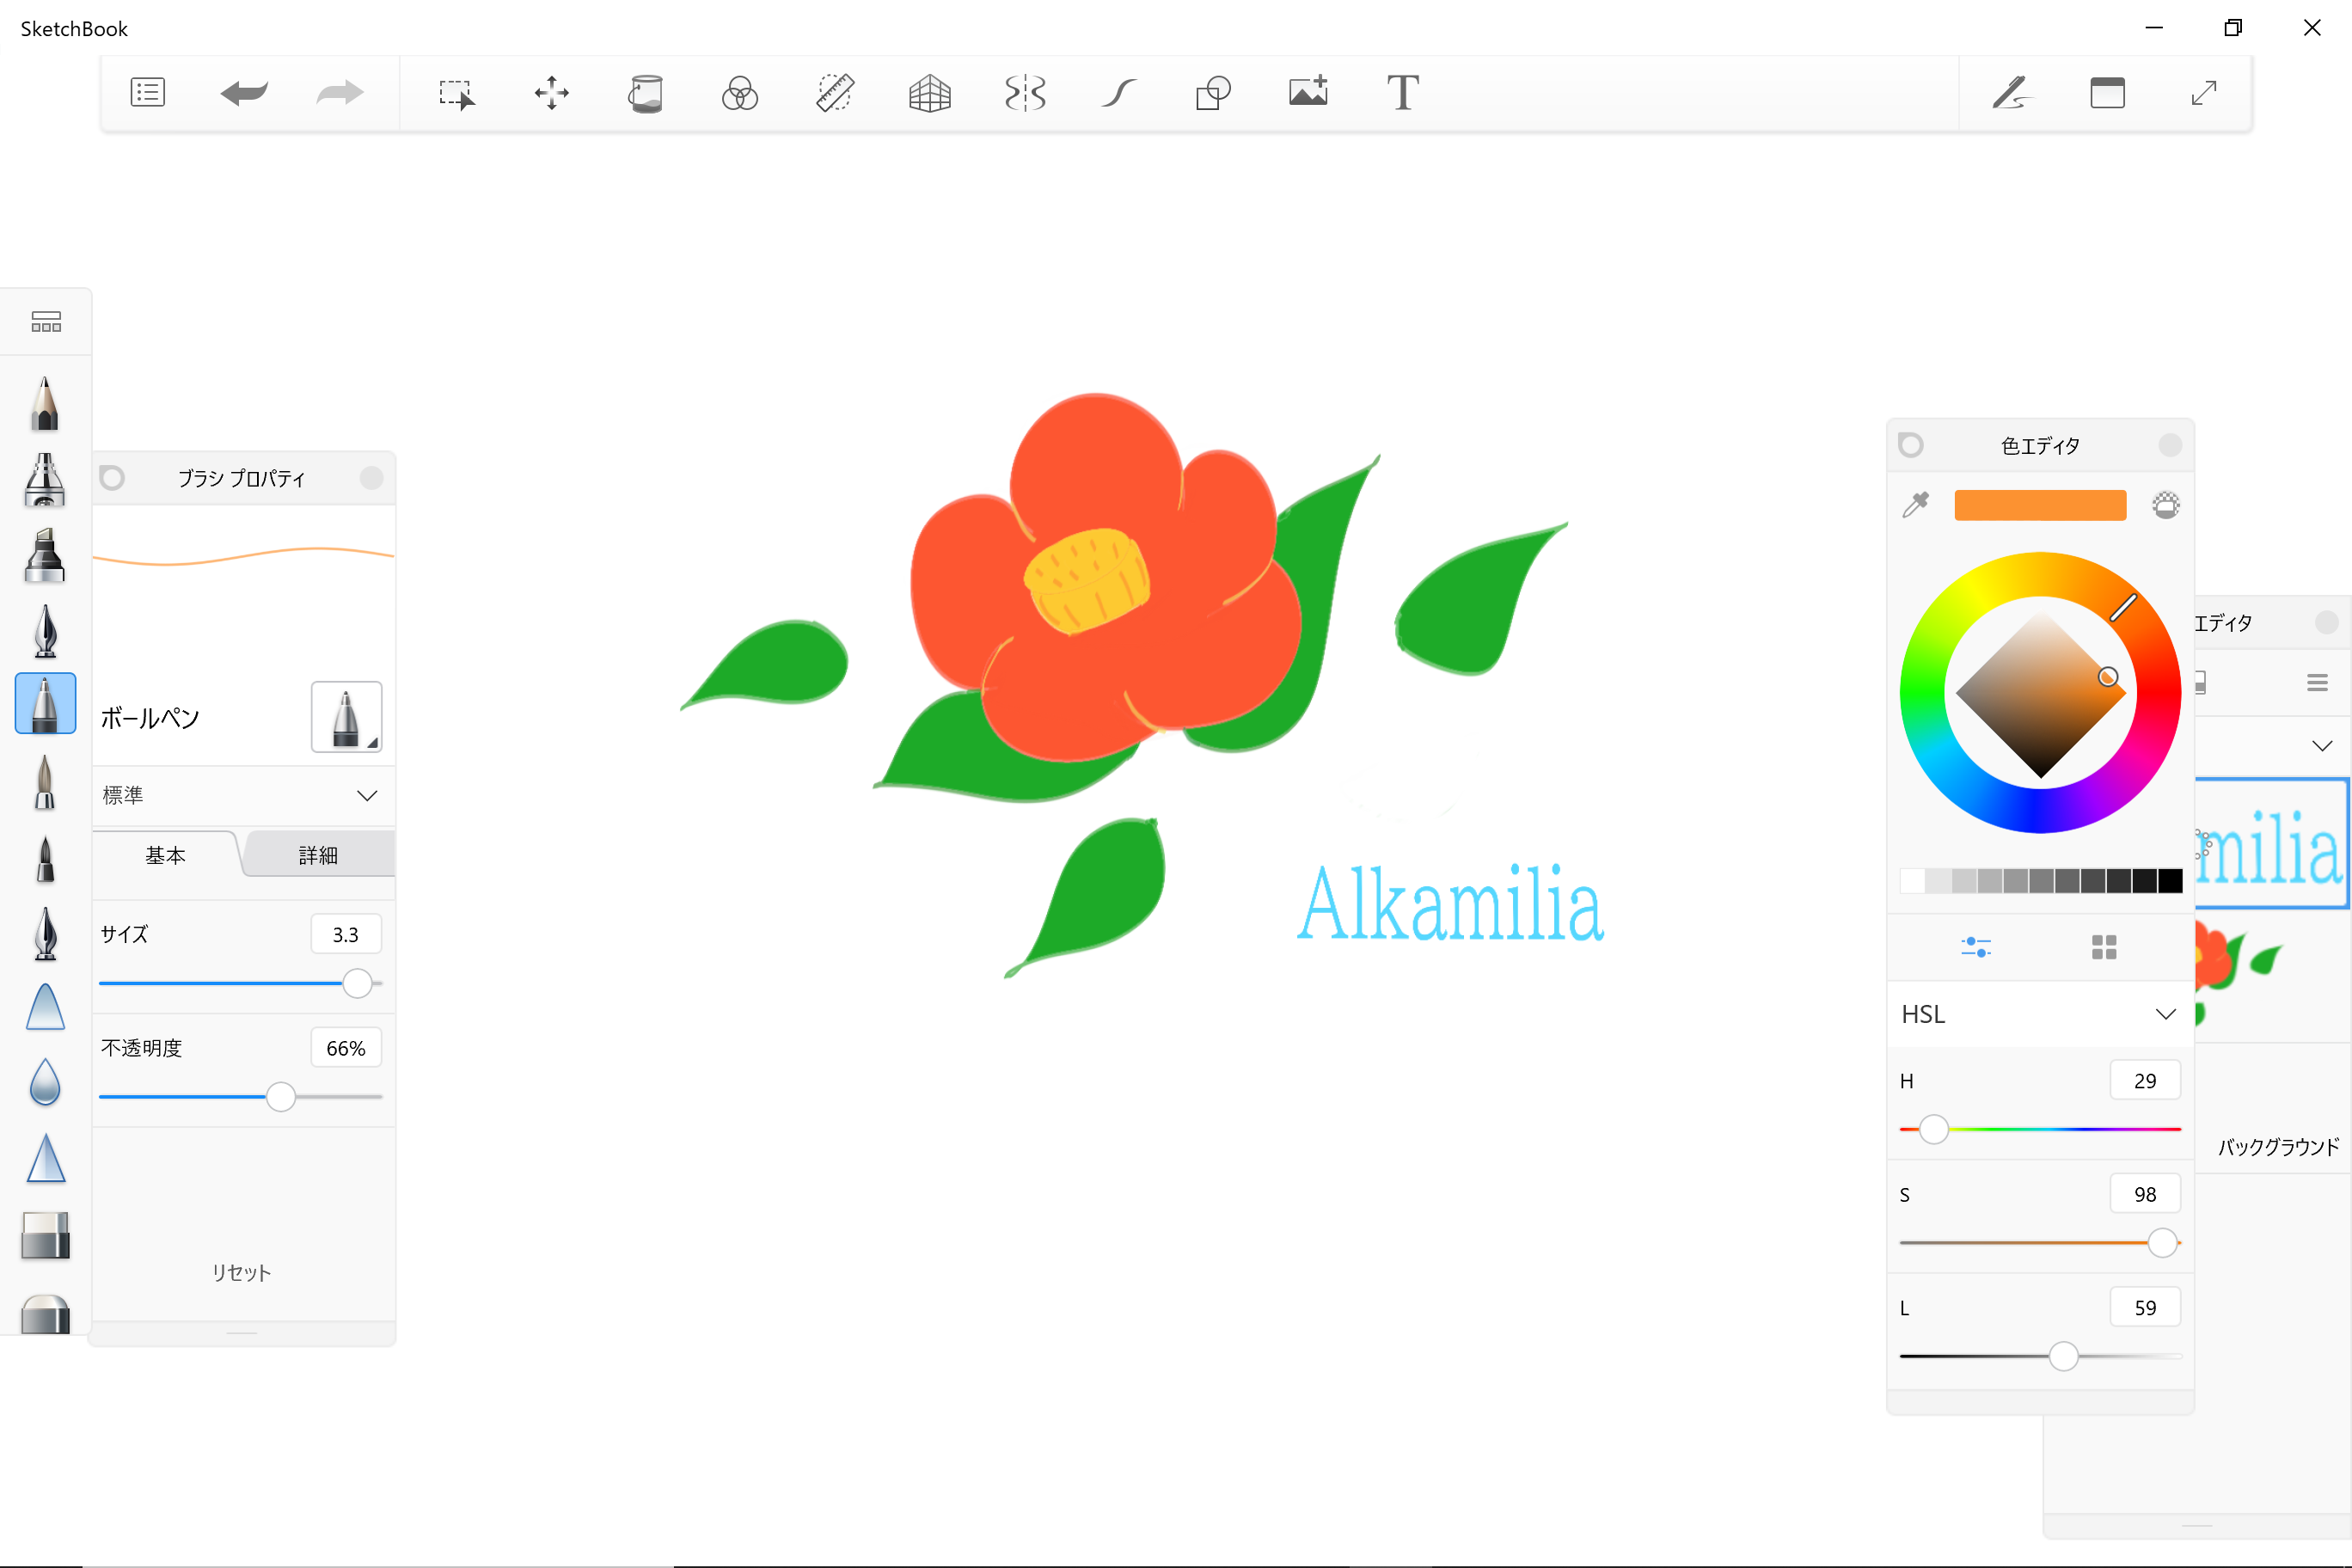Close the Color Editor panel dot
The width and height of the screenshot is (2352, 1568).
(2170, 445)
